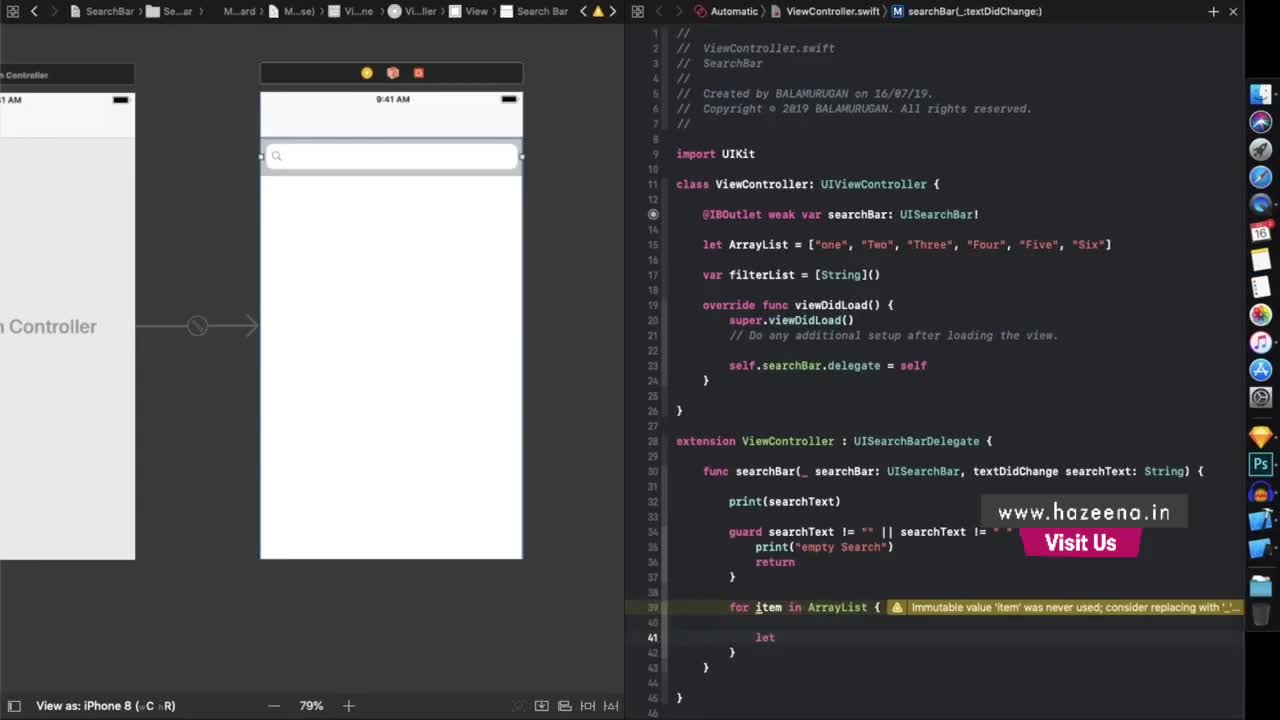
Task: Open Sketch from the Dock
Action: [1261, 436]
